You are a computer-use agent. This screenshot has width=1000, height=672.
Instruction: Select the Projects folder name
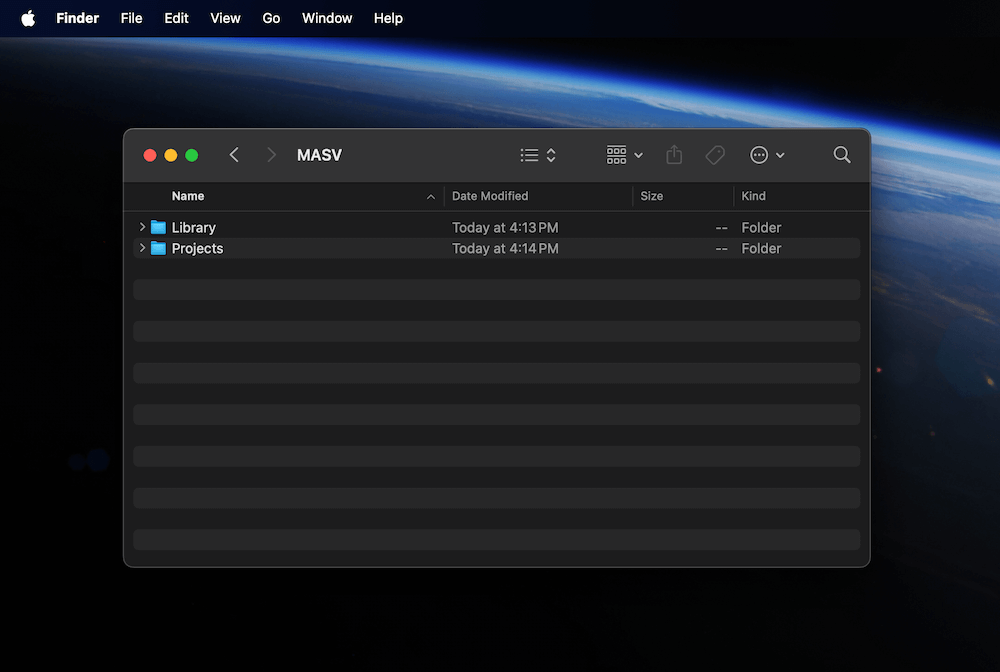click(197, 249)
